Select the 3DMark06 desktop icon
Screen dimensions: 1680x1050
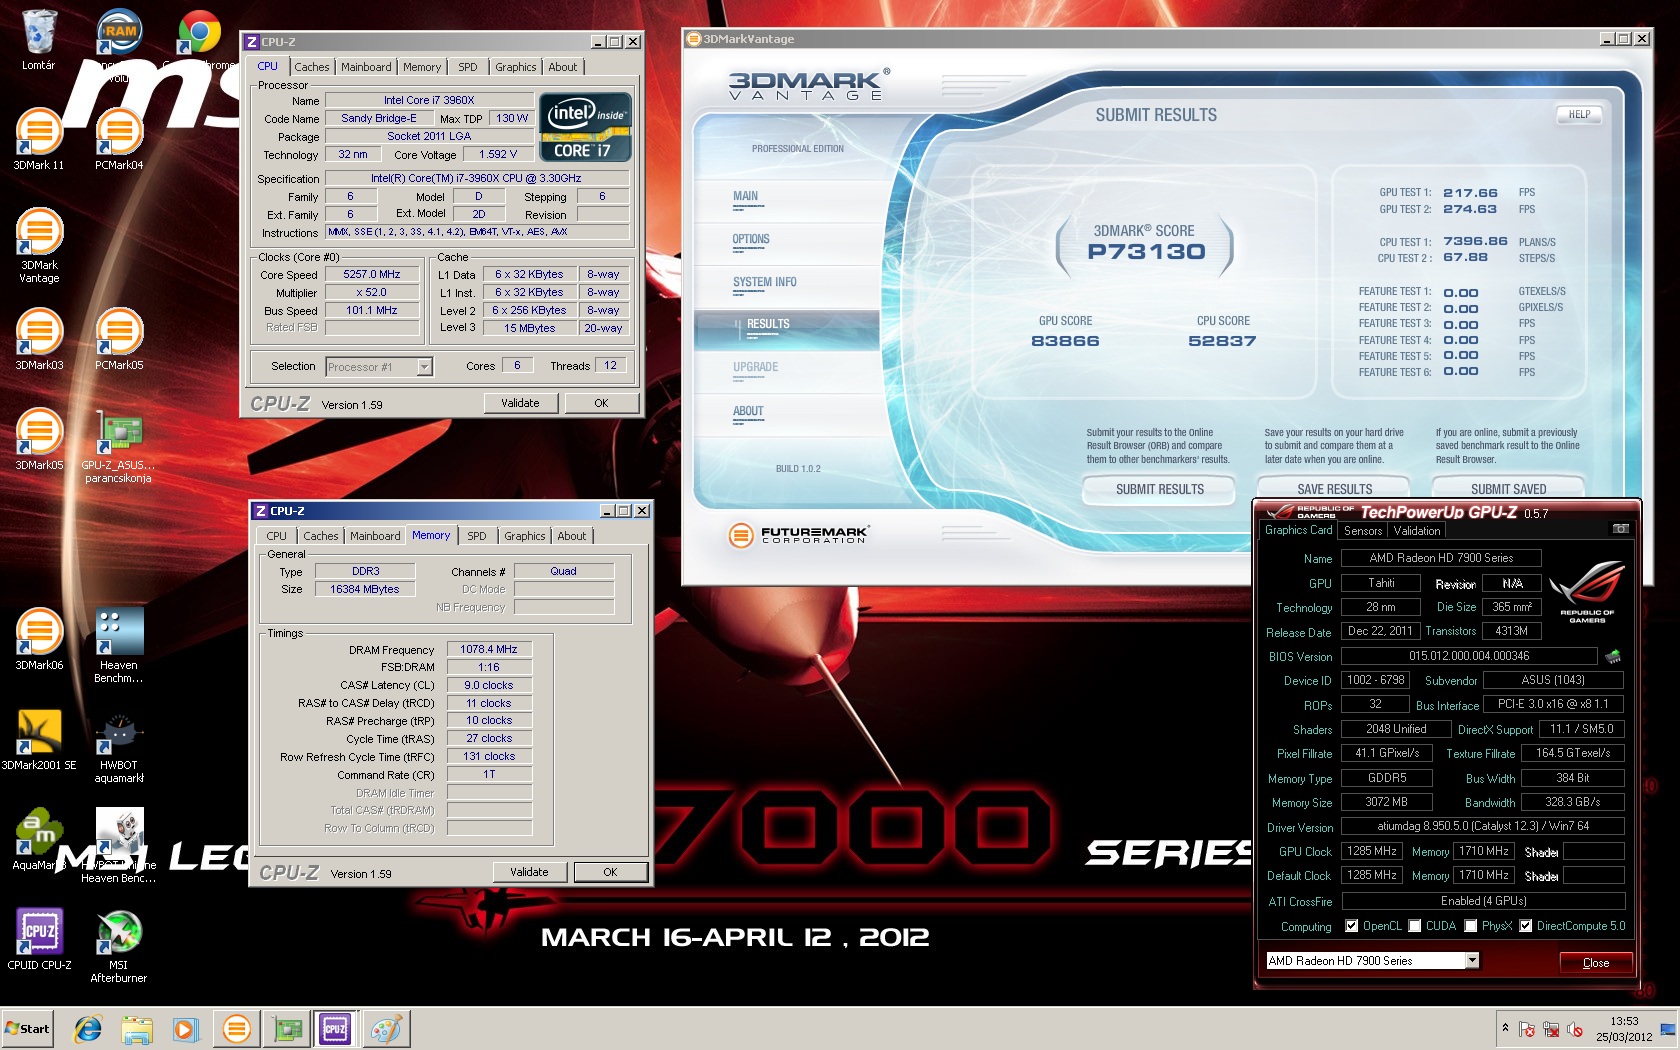coord(38,639)
